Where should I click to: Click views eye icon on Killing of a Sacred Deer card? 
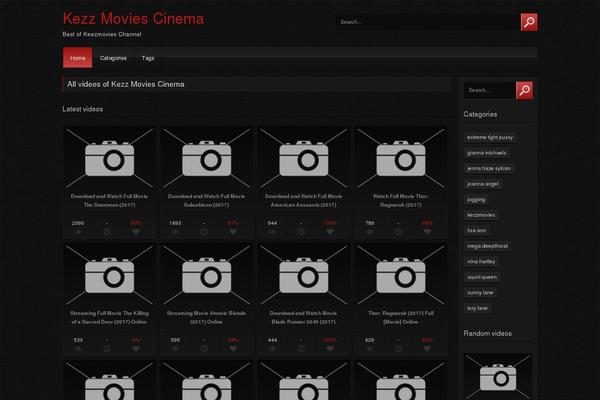point(78,349)
